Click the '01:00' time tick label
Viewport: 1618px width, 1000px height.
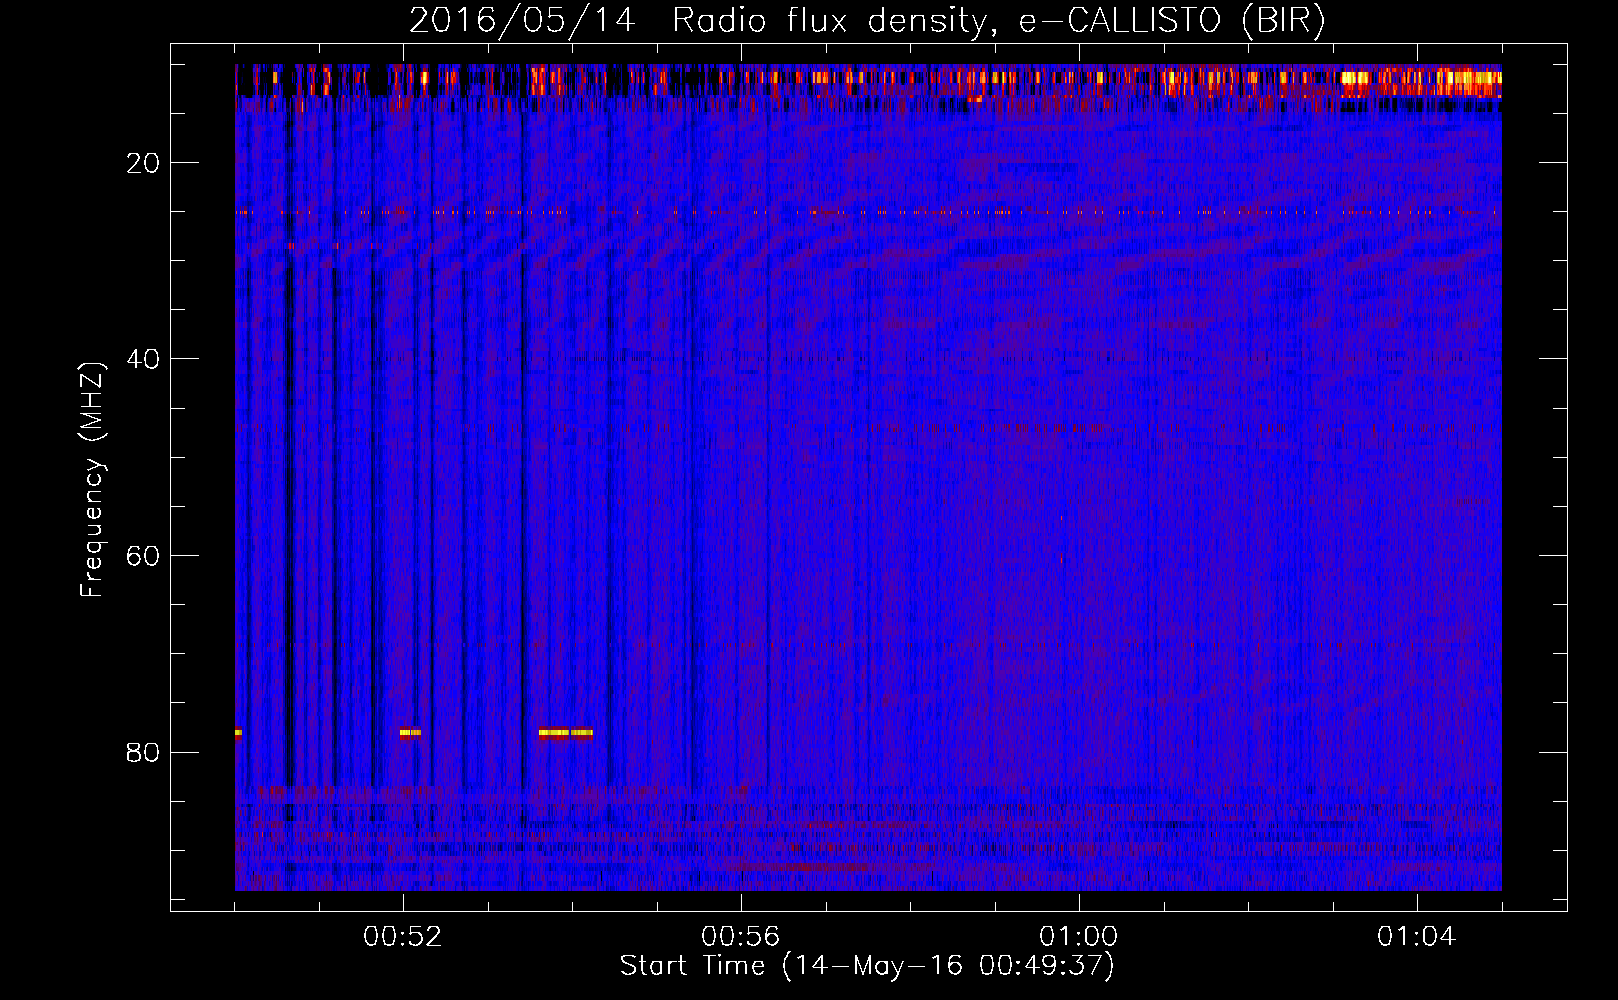(1079, 937)
